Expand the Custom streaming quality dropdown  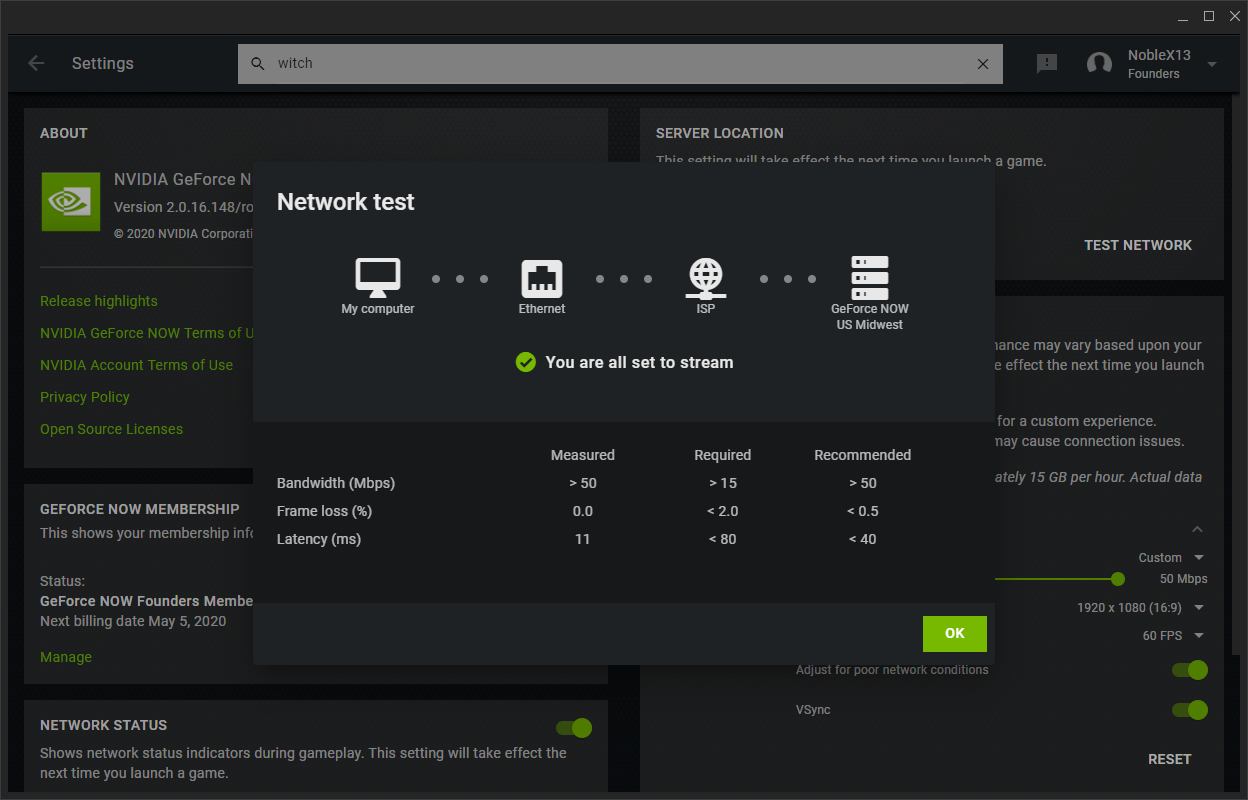click(x=1172, y=557)
